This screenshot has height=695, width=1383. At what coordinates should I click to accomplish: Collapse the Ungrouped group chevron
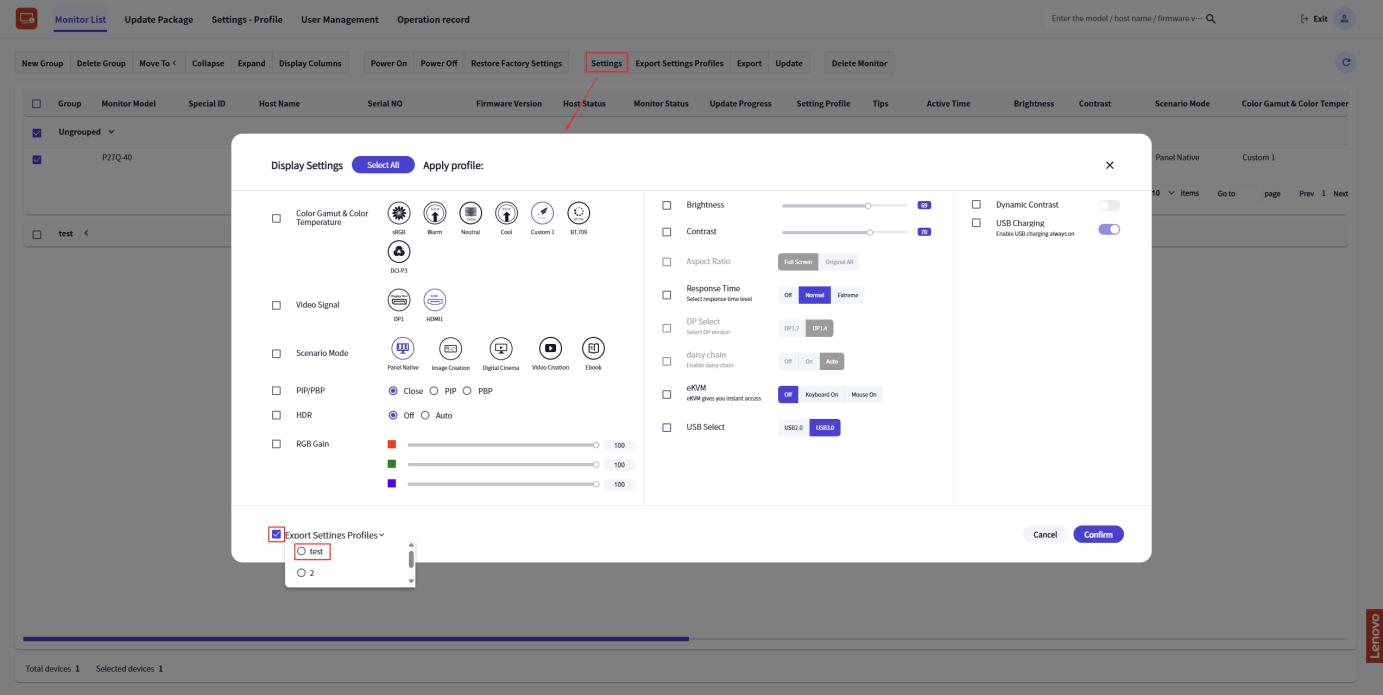coord(111,133)
